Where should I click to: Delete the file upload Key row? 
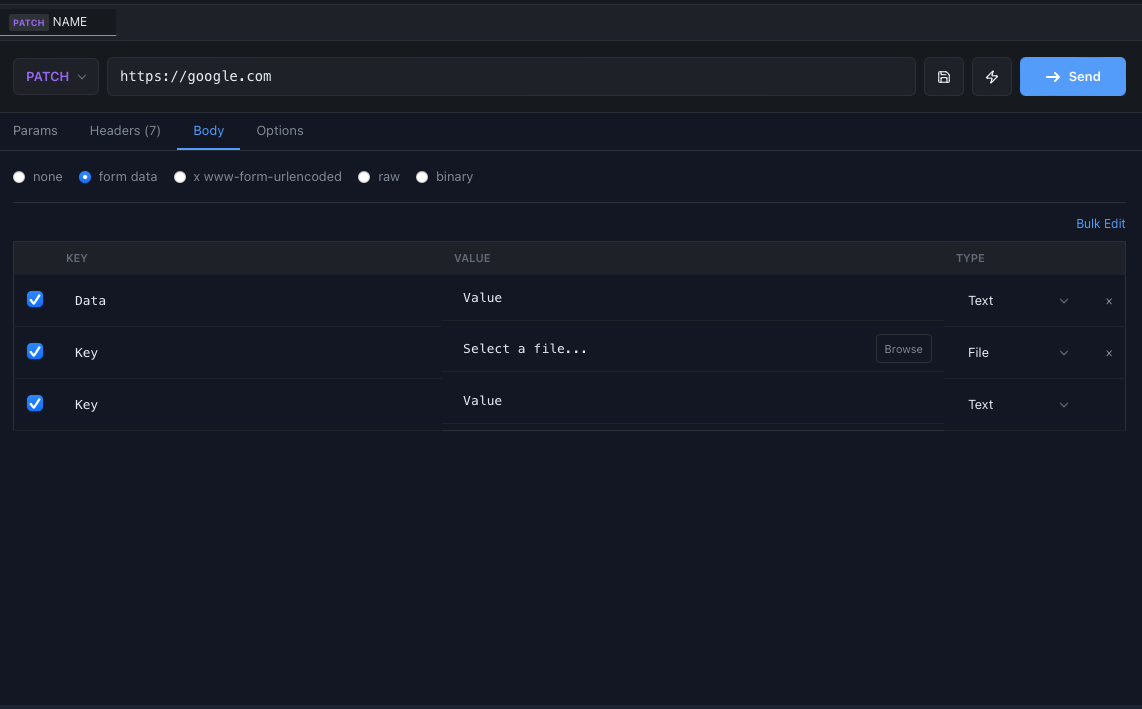point(1108,352)
